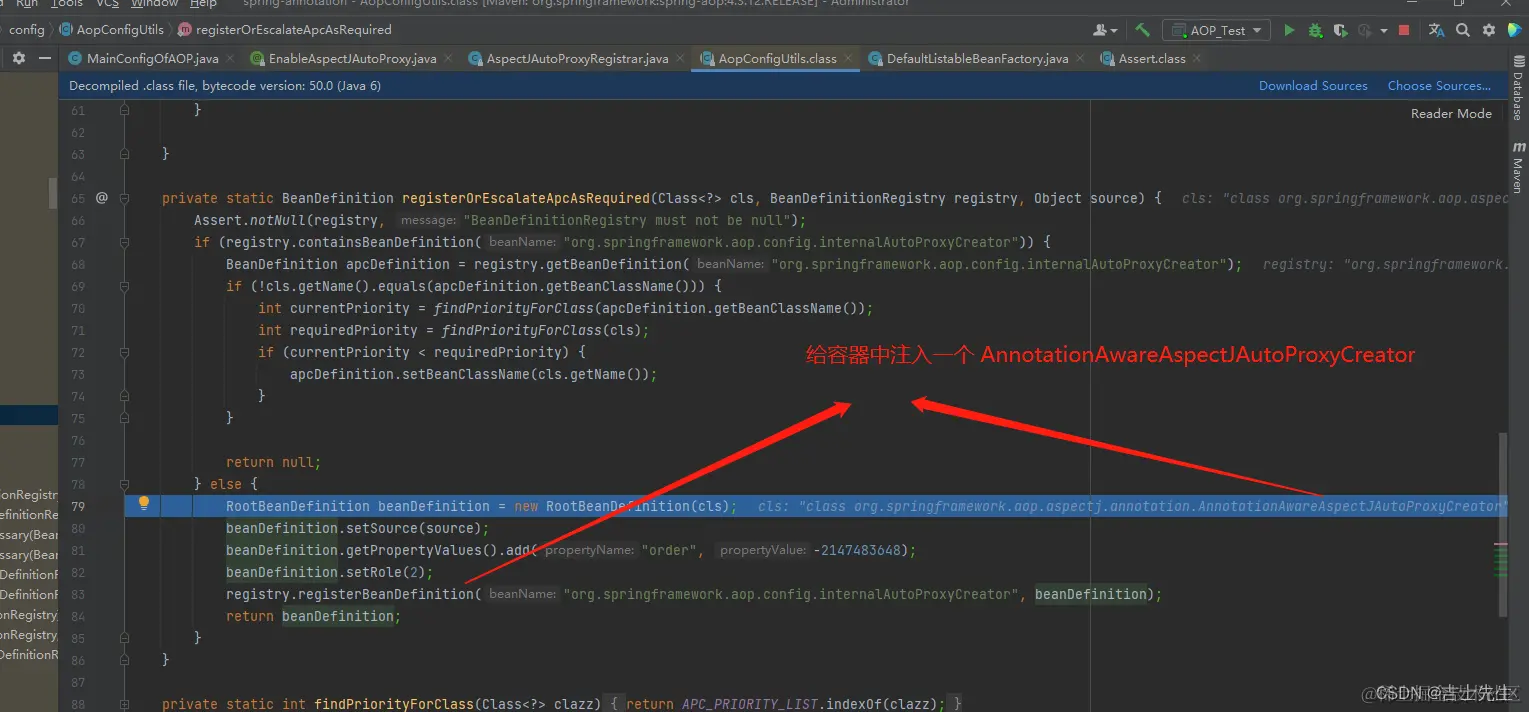Screen dimensions: 1529x712
Task: Click registry.registerBeanDefinition on line 83
Action: point(350,594)
